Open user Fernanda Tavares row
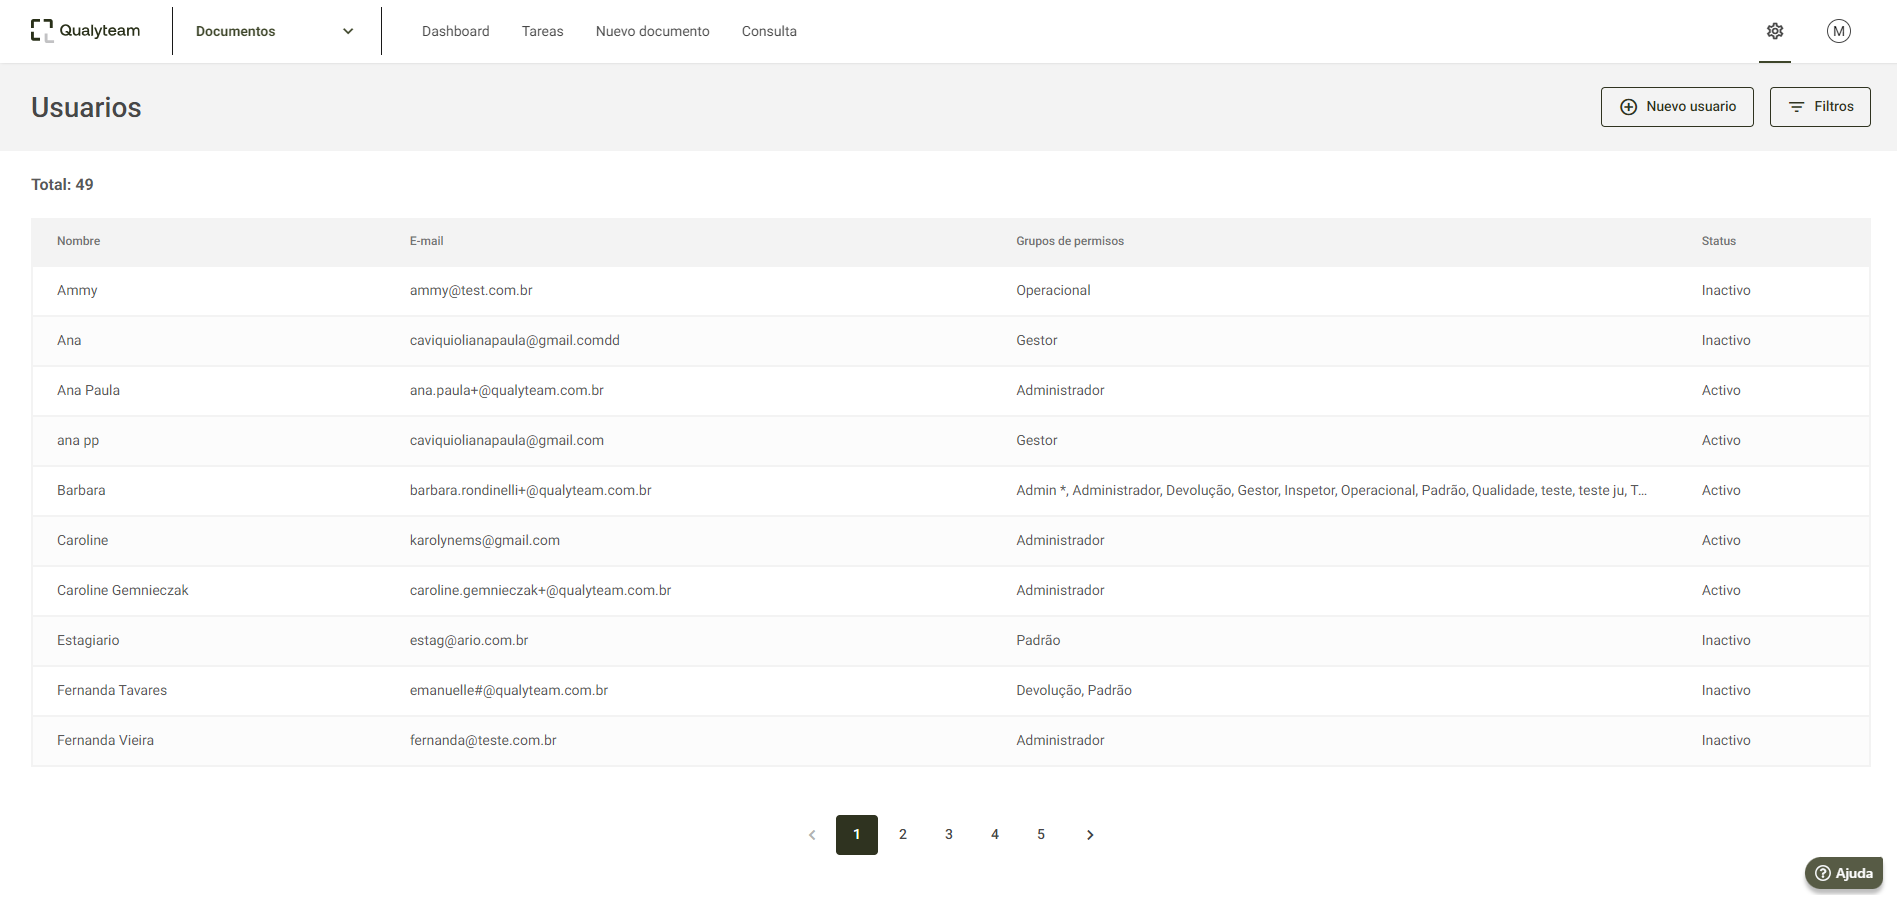The height and width of the screenshot is (900, 1897). 950,691
